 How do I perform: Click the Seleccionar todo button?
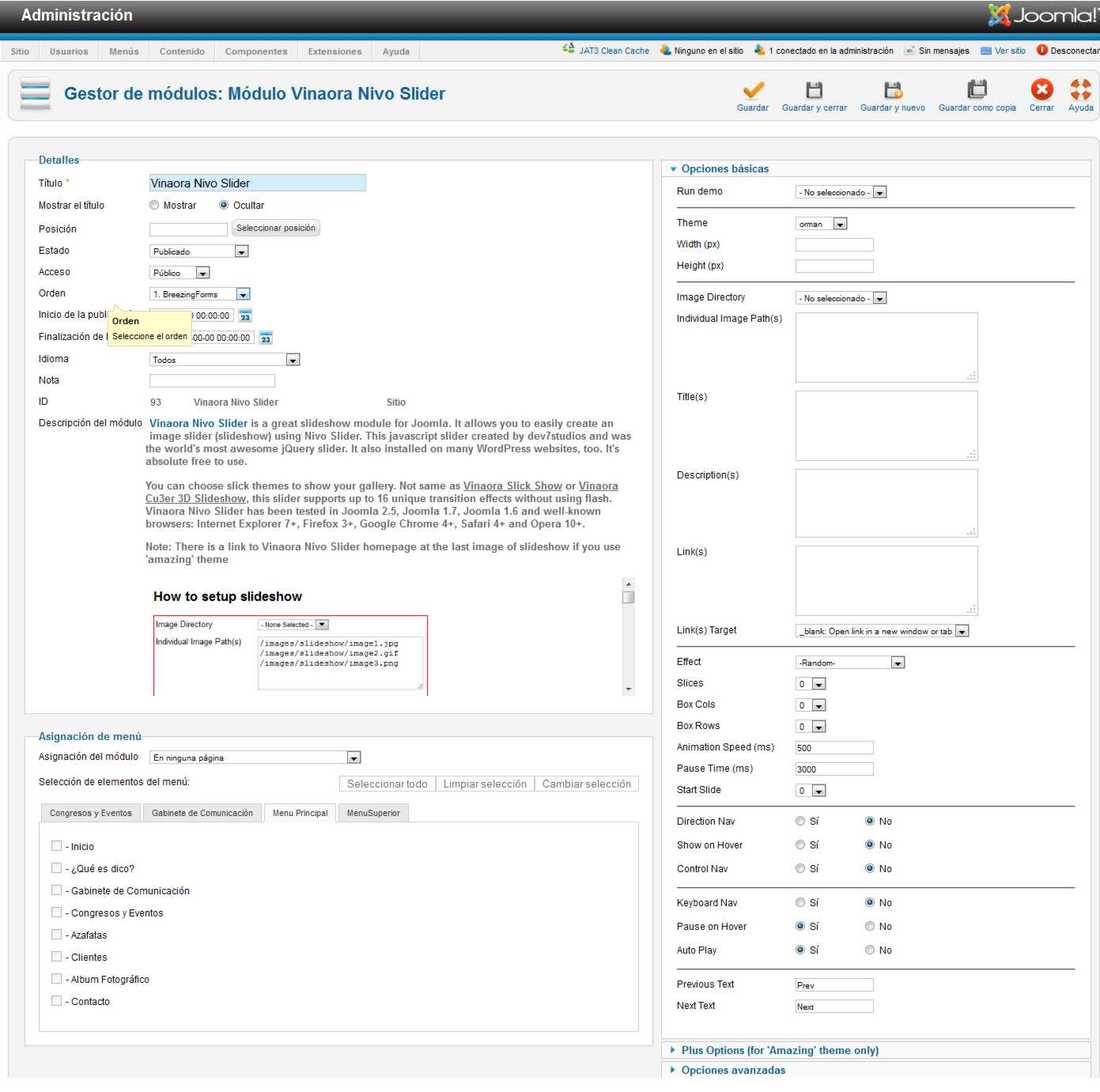pyautogui.click(x=387, y=785)
